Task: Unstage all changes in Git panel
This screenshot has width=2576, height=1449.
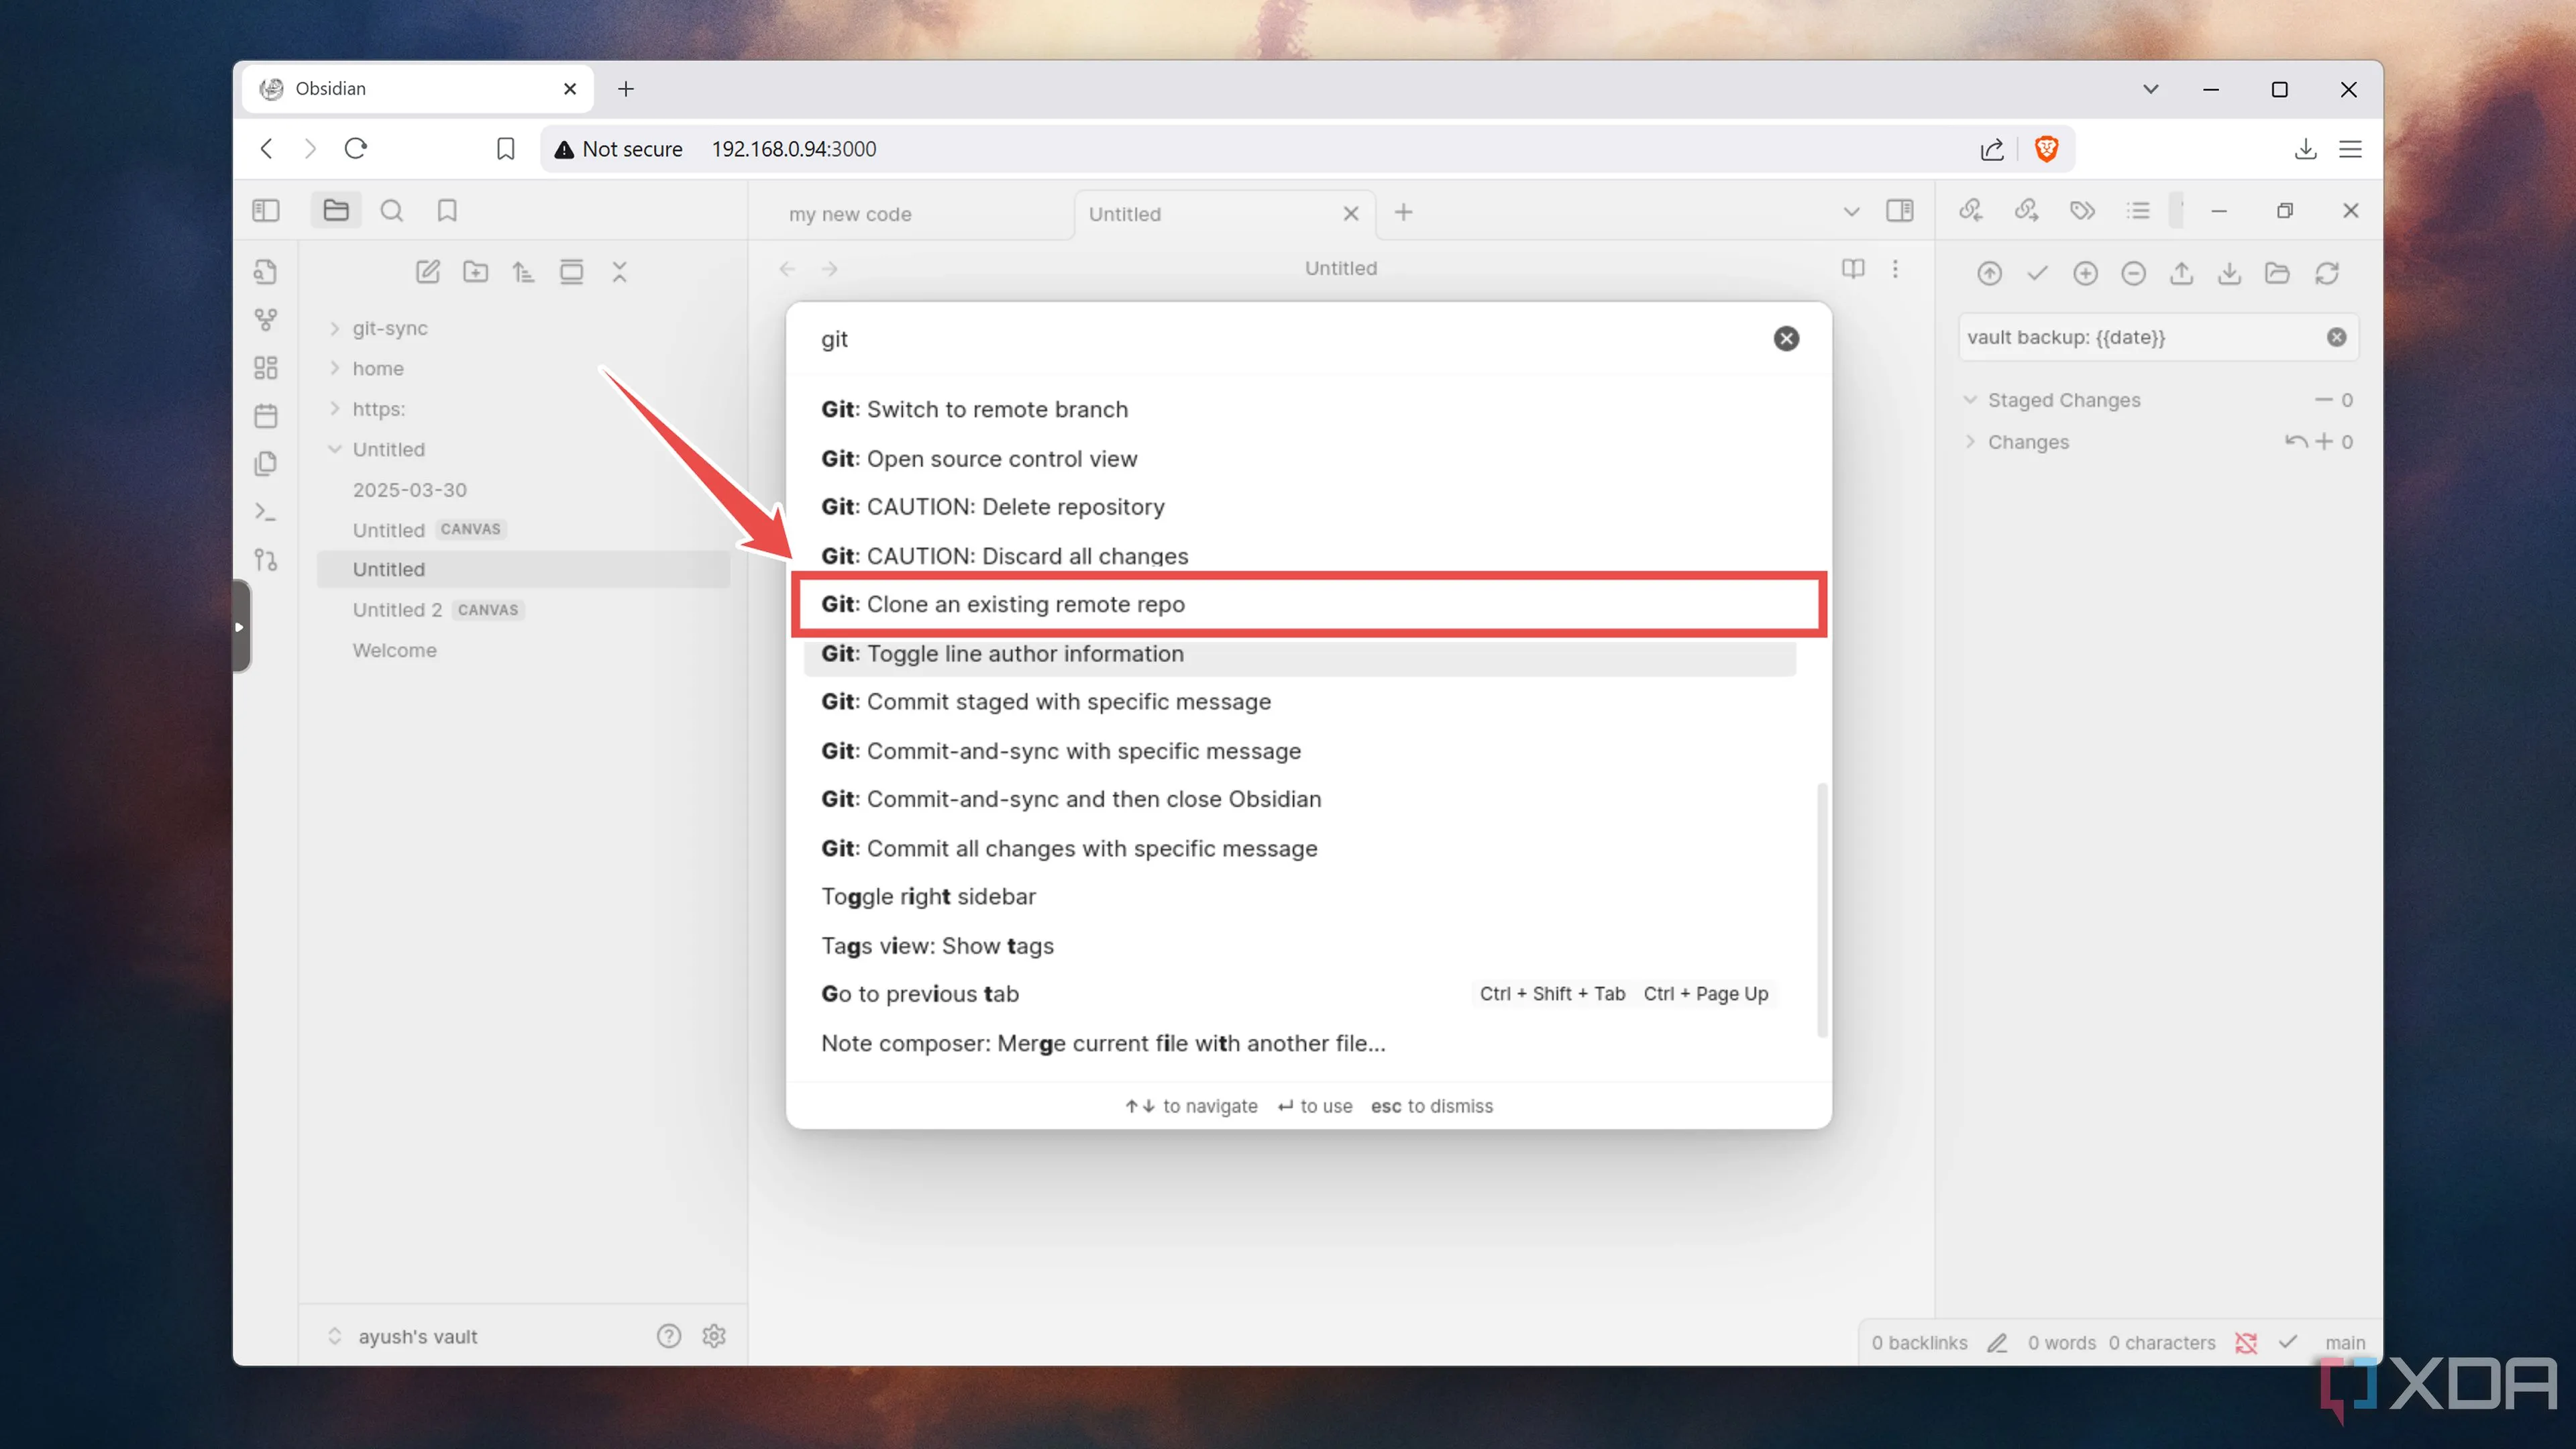Action: tap(2134, 273)
